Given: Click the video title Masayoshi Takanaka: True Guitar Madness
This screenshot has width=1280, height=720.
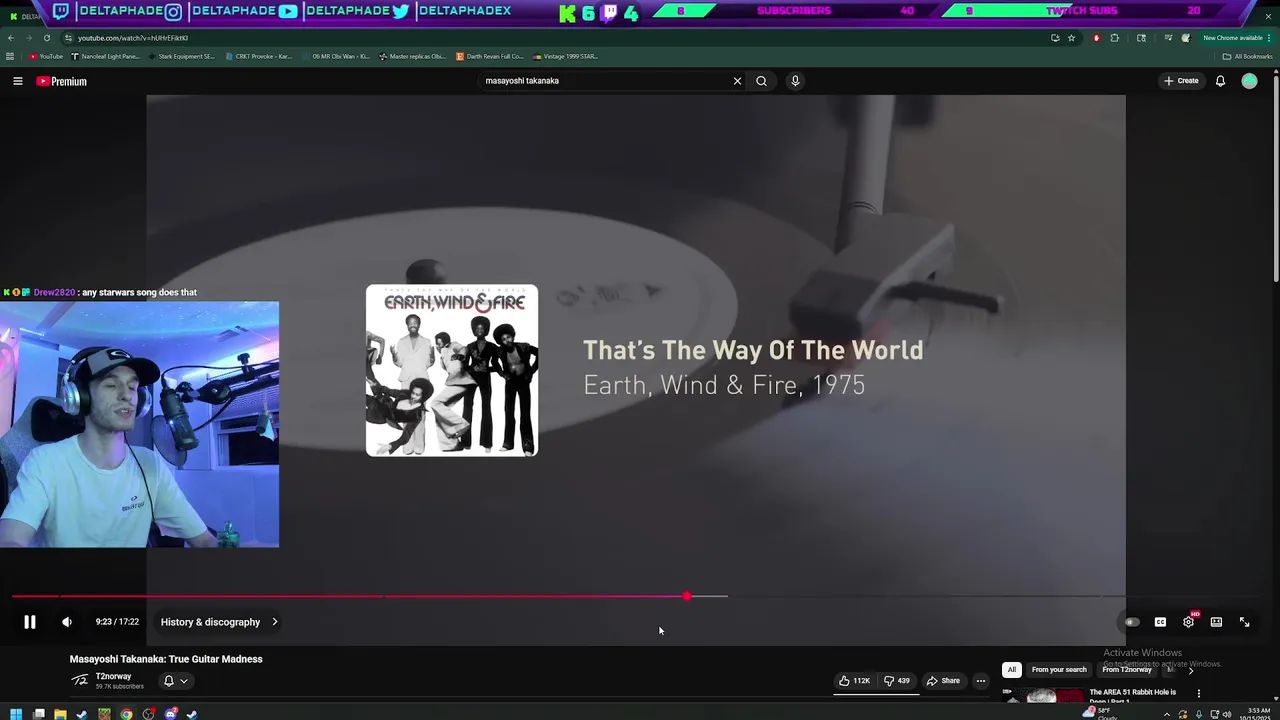Looking at the screenshot, I should 166,659.
